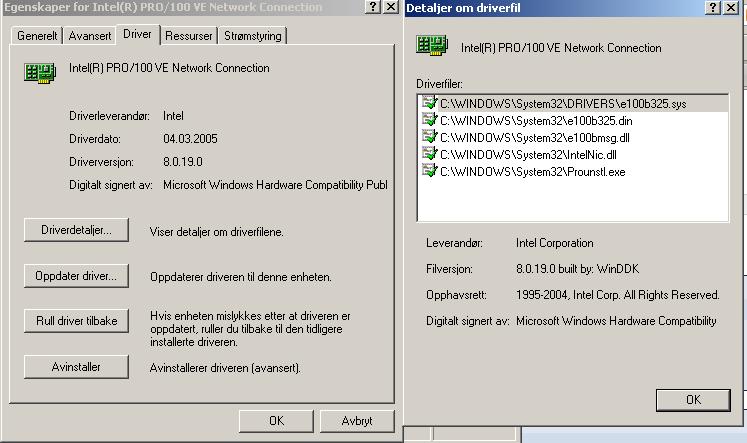
Task: Select file C:\WINDOWS\System32\e100bmsg.dll
Action: 535,138
